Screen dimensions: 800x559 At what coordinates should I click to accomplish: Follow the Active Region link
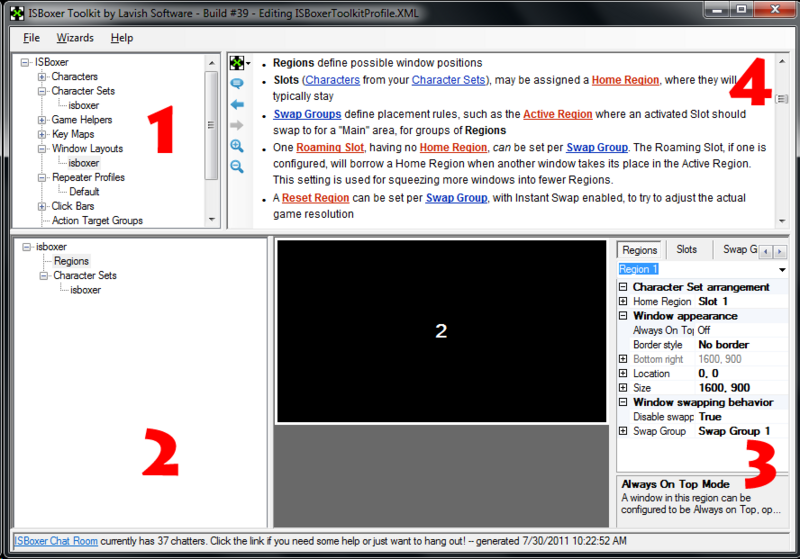(558, 114)
